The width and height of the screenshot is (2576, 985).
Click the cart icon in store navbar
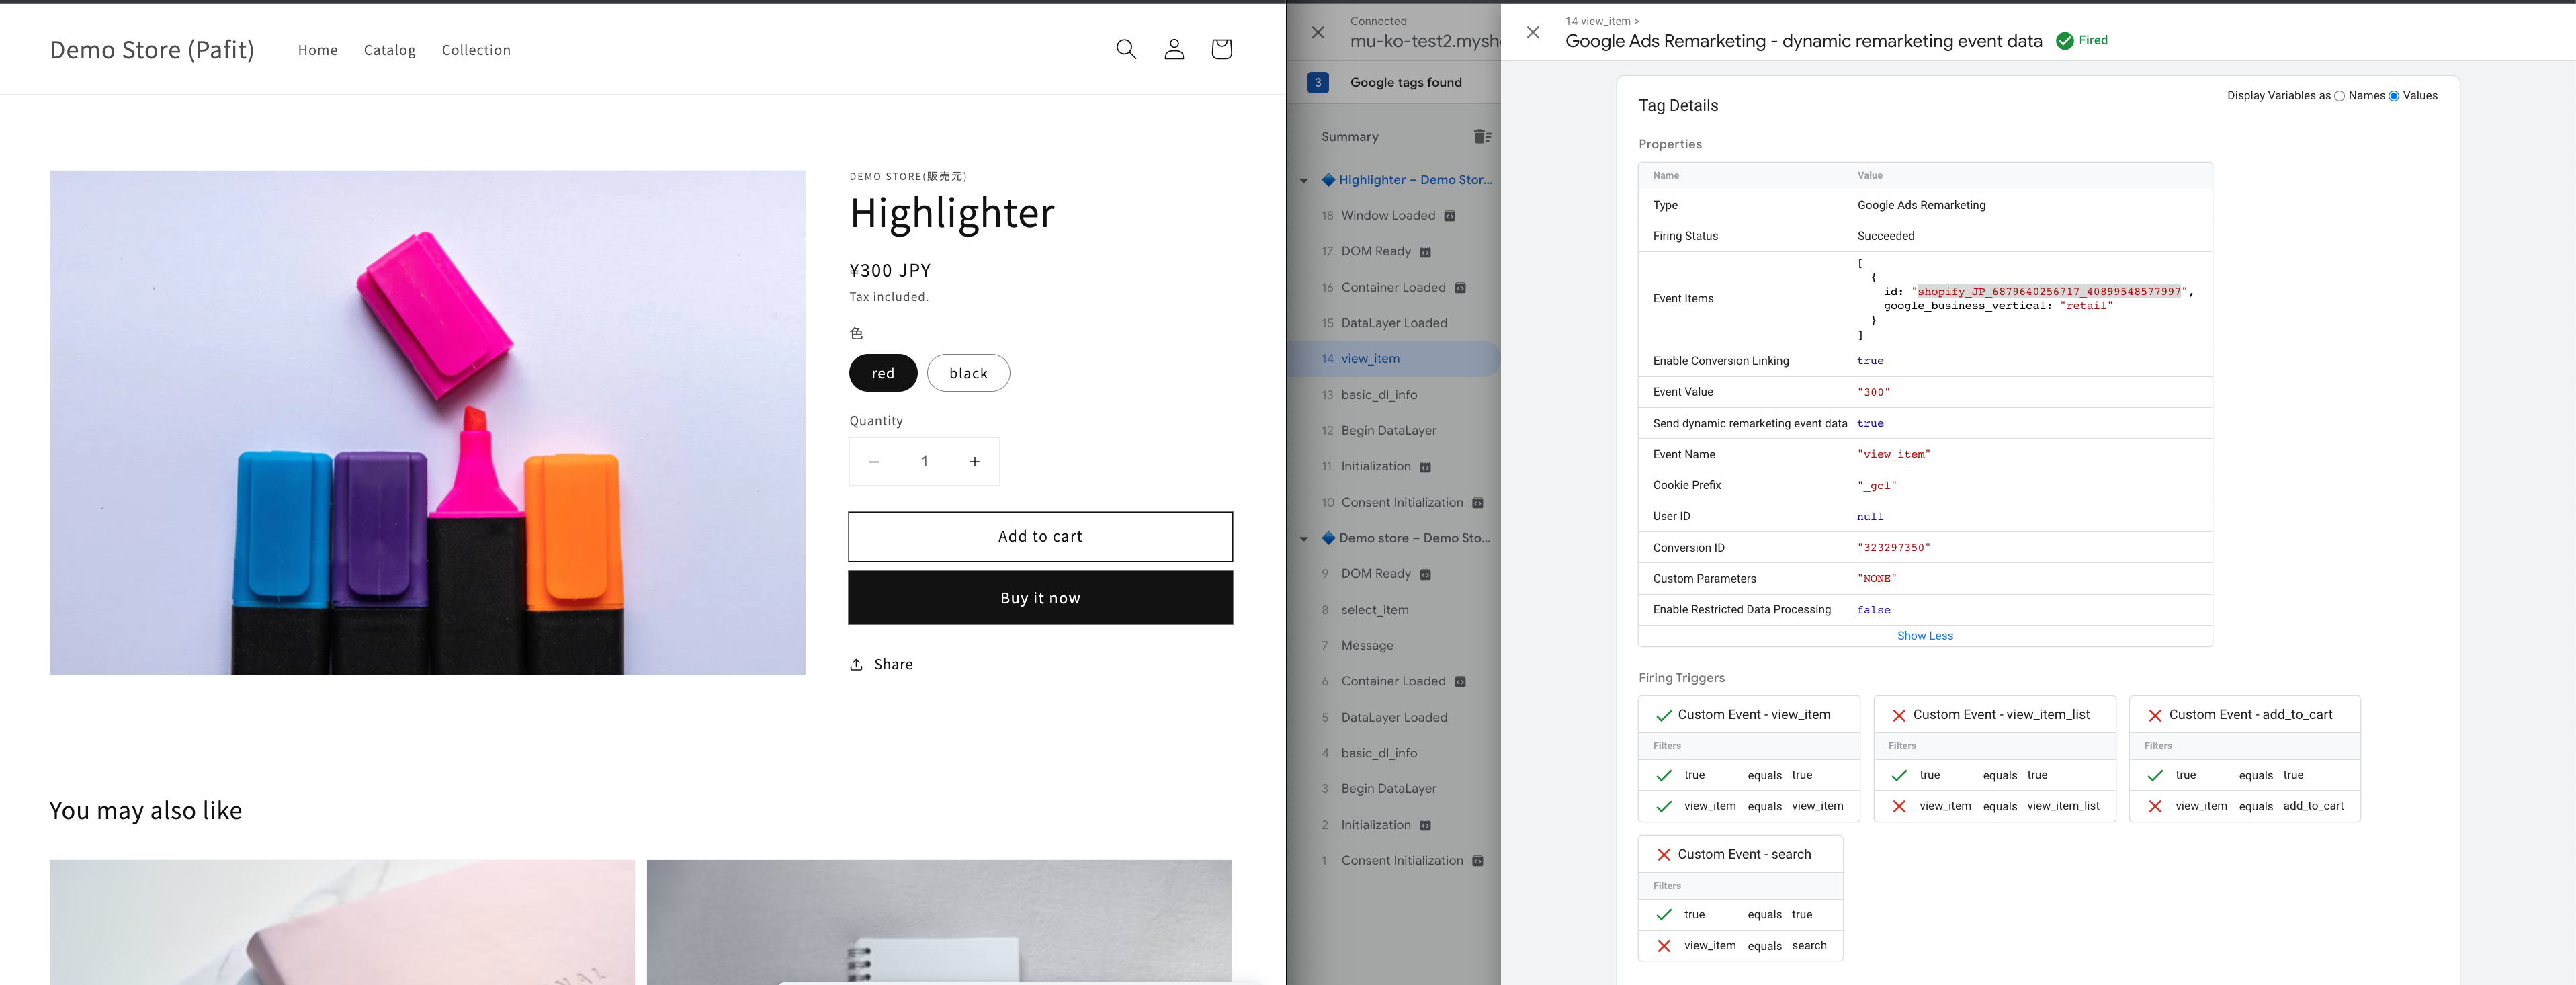pos(1222,49)
